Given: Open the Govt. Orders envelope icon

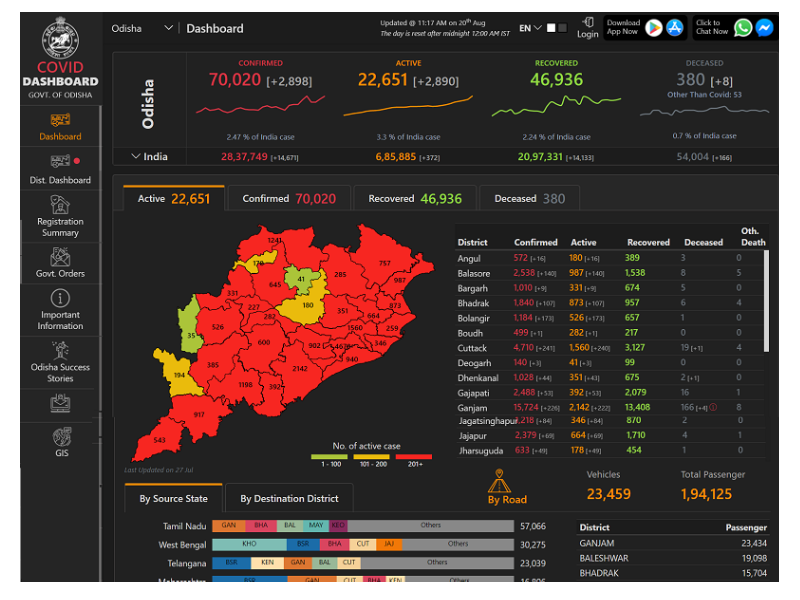Looking at the screenshot, I should pyautogui.click(x=60, y=257).
